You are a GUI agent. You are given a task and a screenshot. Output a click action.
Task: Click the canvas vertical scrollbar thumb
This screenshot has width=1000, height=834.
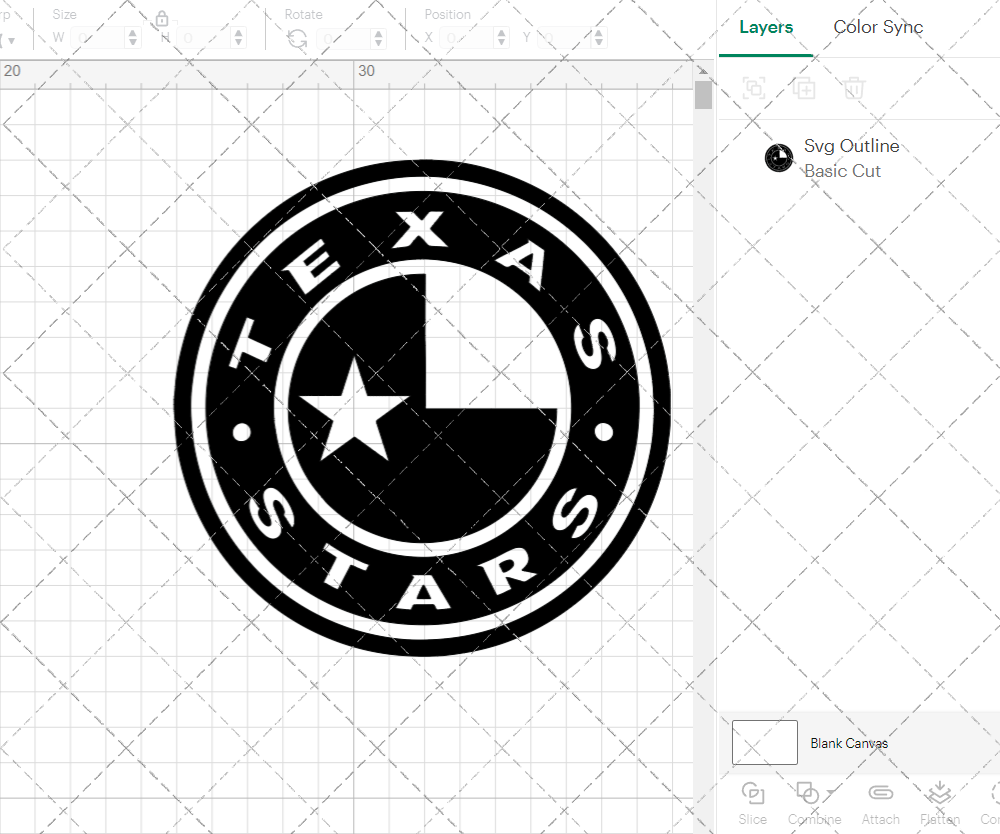coord(703,94)
